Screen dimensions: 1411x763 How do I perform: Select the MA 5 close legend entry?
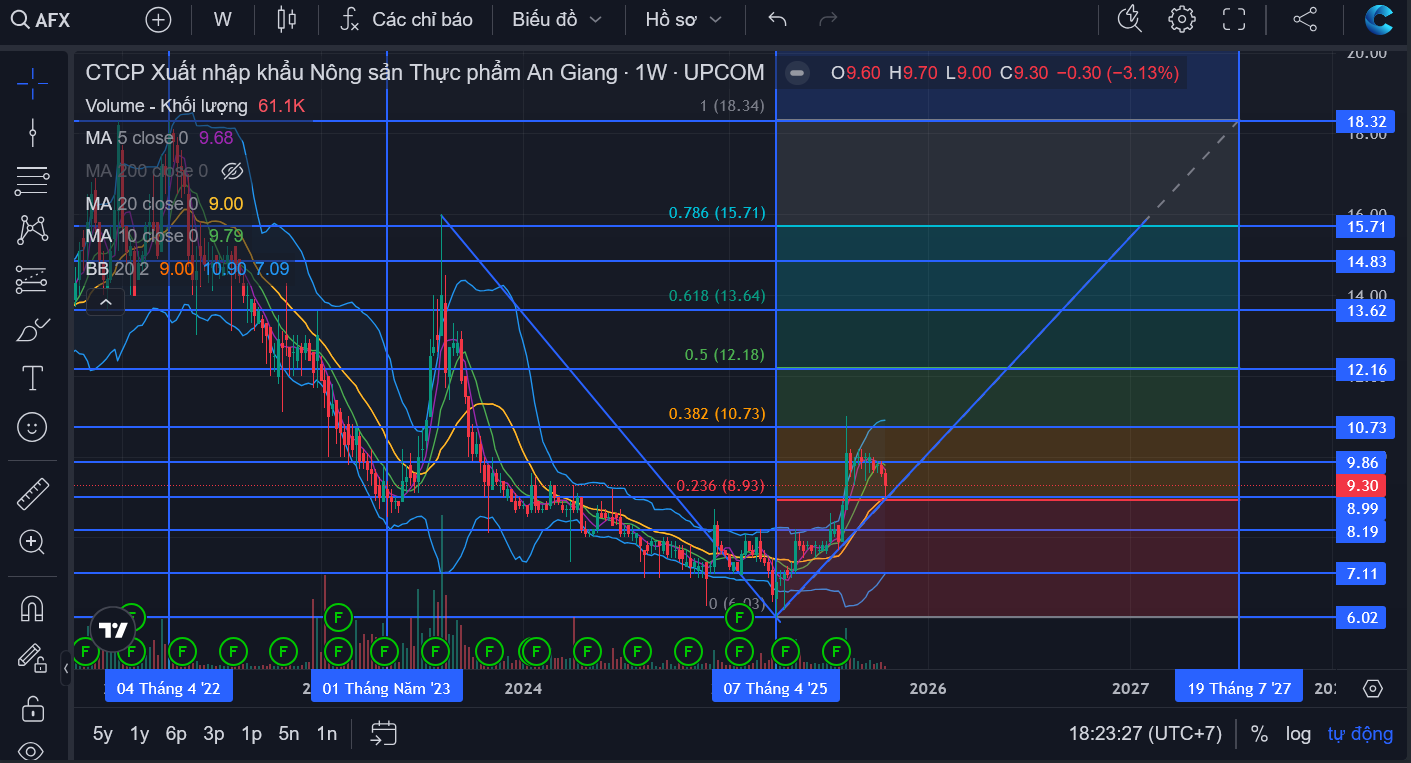pos(137,138)
